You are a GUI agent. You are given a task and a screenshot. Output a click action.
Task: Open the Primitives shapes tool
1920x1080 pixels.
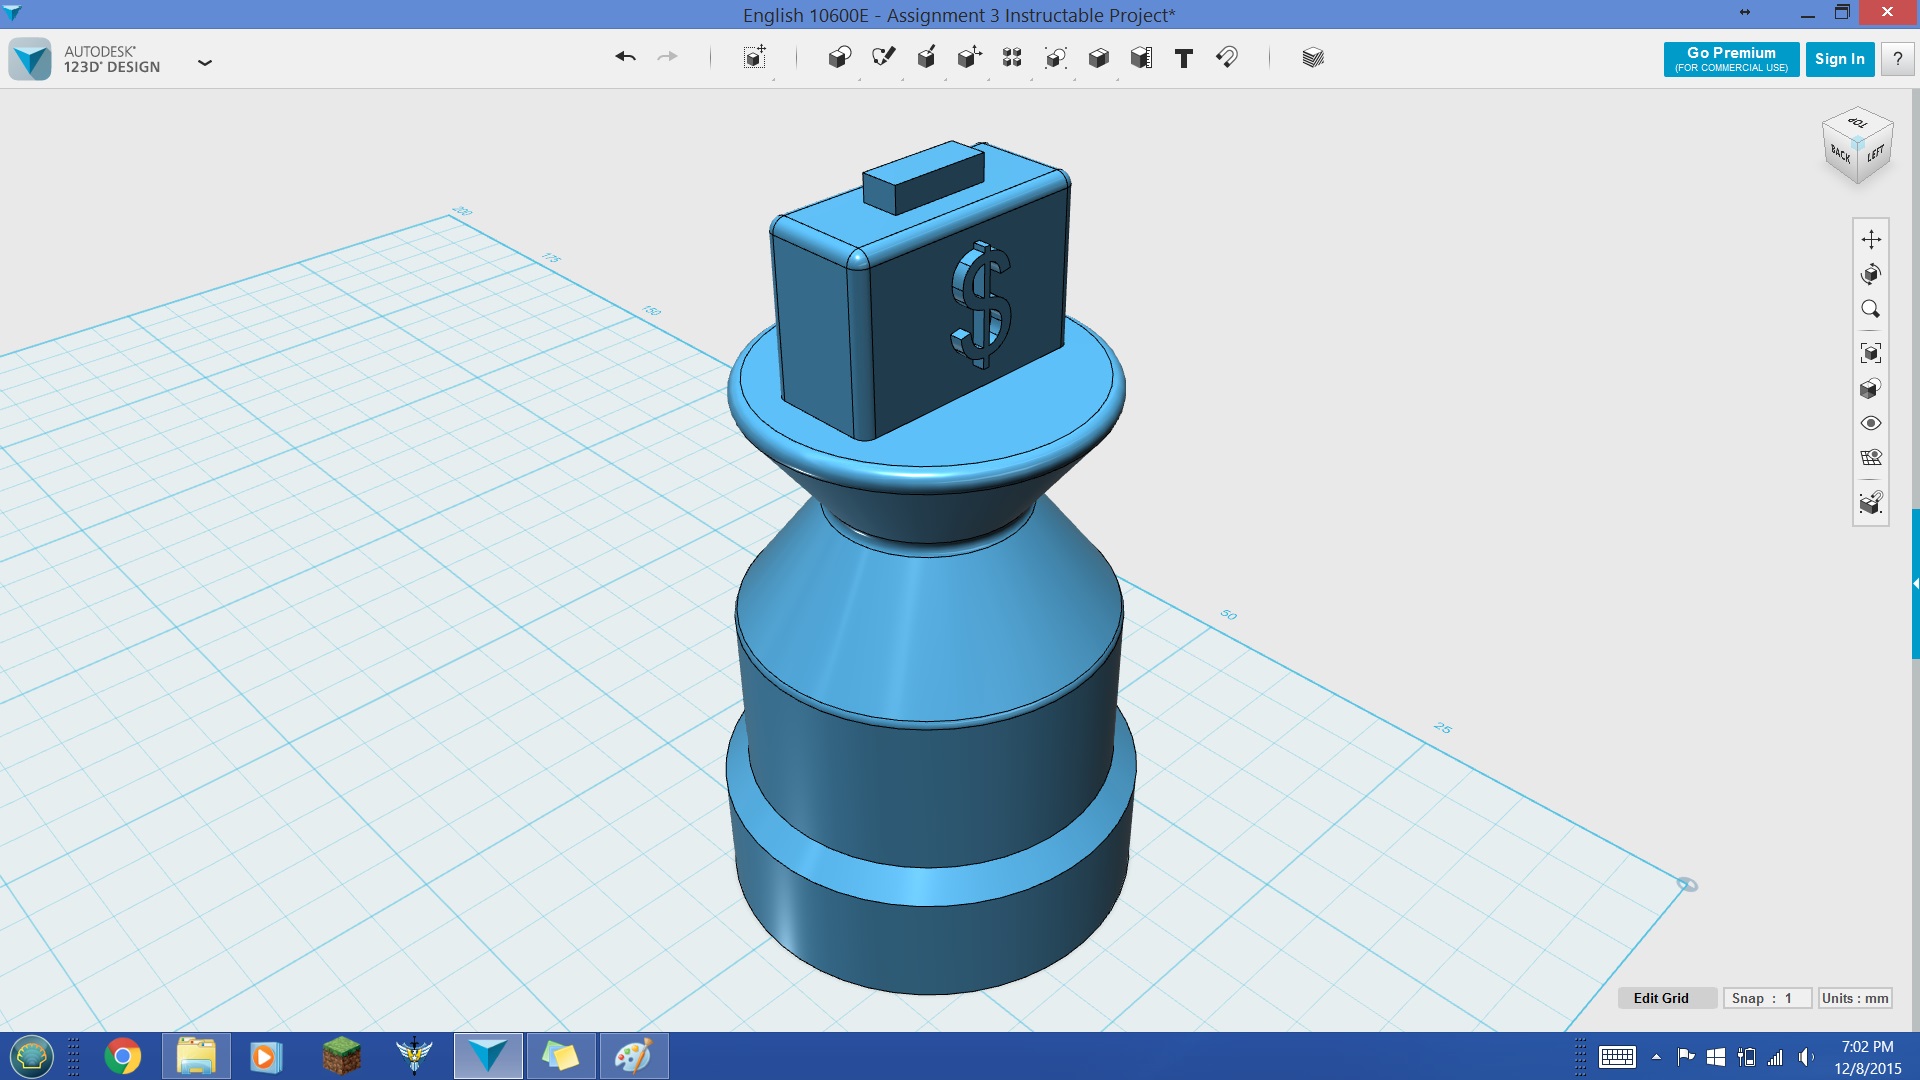tap(840, 57)
